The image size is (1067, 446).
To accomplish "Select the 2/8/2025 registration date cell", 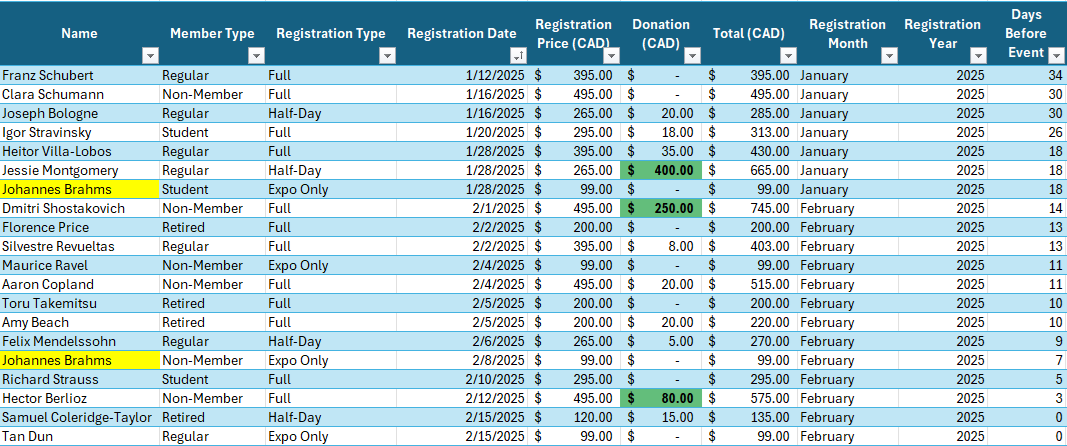I will (x=462, y=360).
